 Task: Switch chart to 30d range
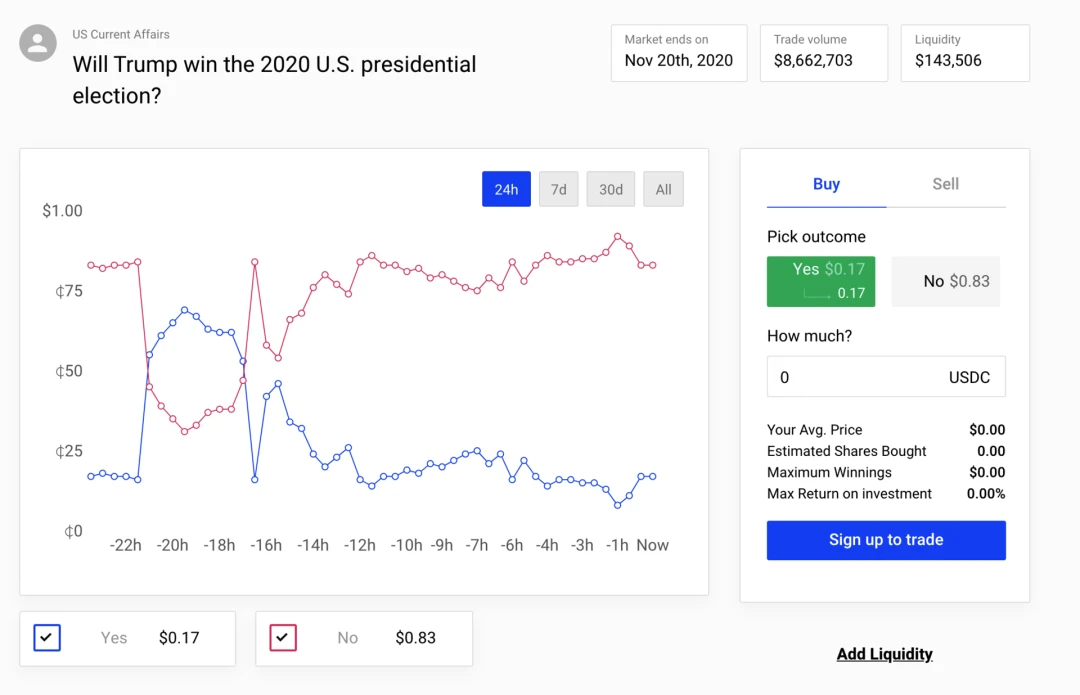tap(610, 189)
